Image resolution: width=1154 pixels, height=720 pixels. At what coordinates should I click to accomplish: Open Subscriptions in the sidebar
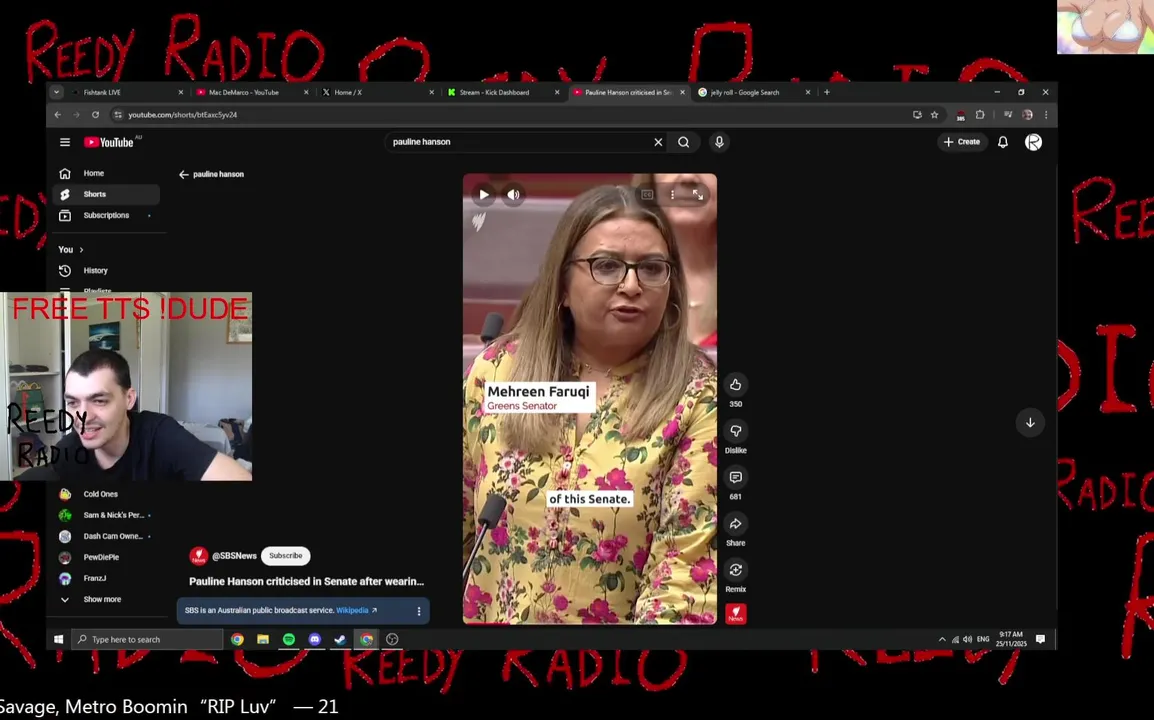pyautogui.click(x=106, y=215)
